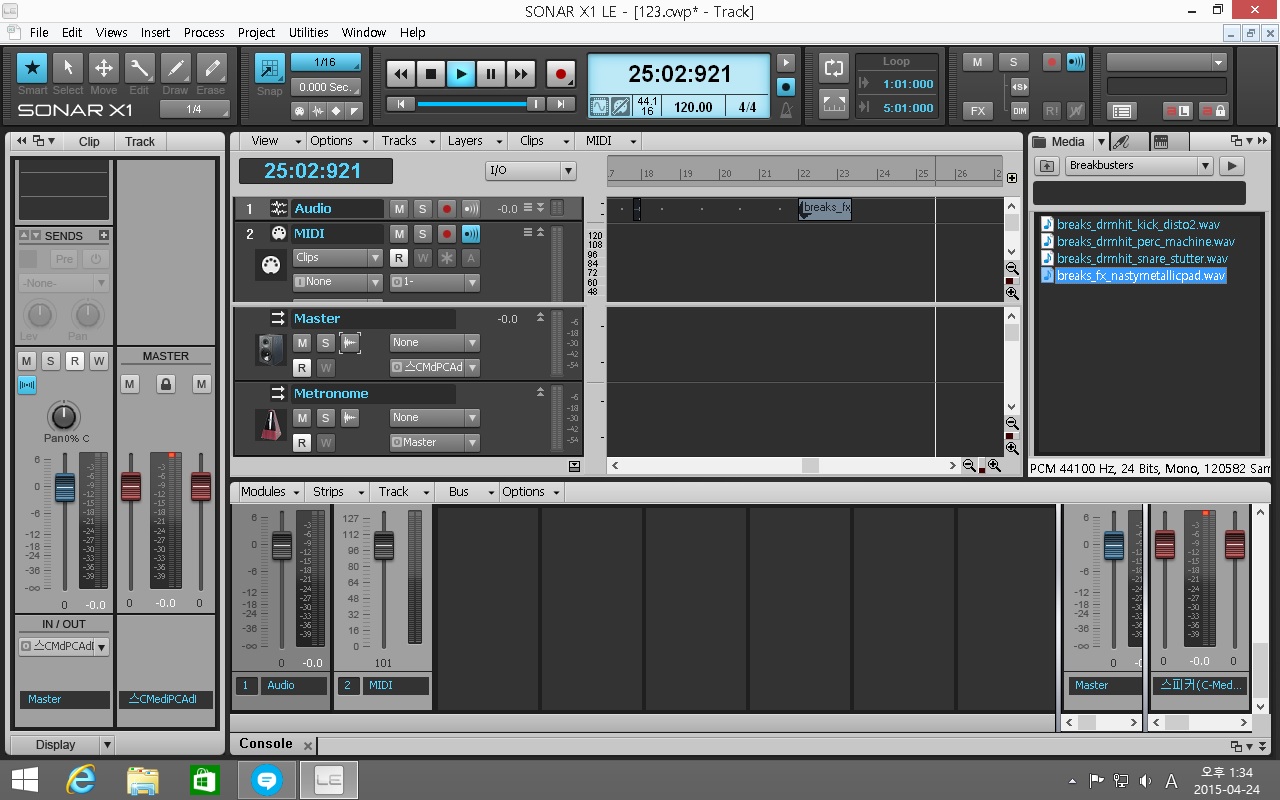Open the Clips edit filter dropdown
The width and height of the screenshot is (1280, 800).
(x=337, y=258)
